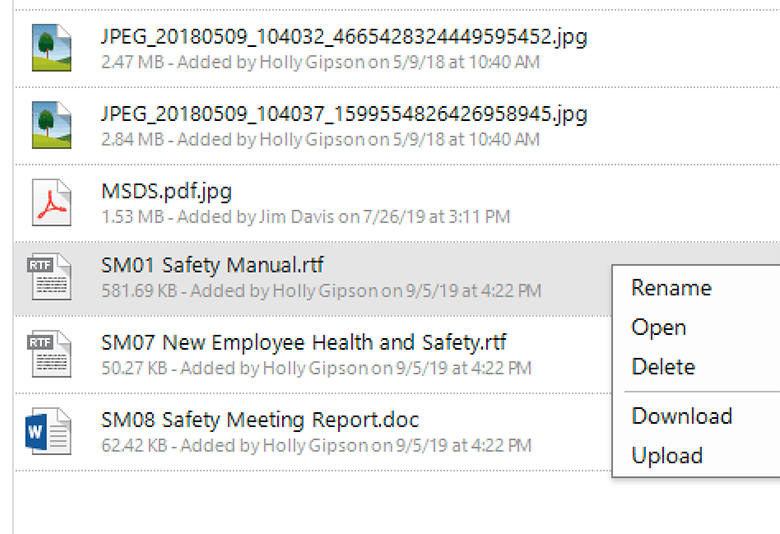Select Download in the context menu

coord(682,416)
